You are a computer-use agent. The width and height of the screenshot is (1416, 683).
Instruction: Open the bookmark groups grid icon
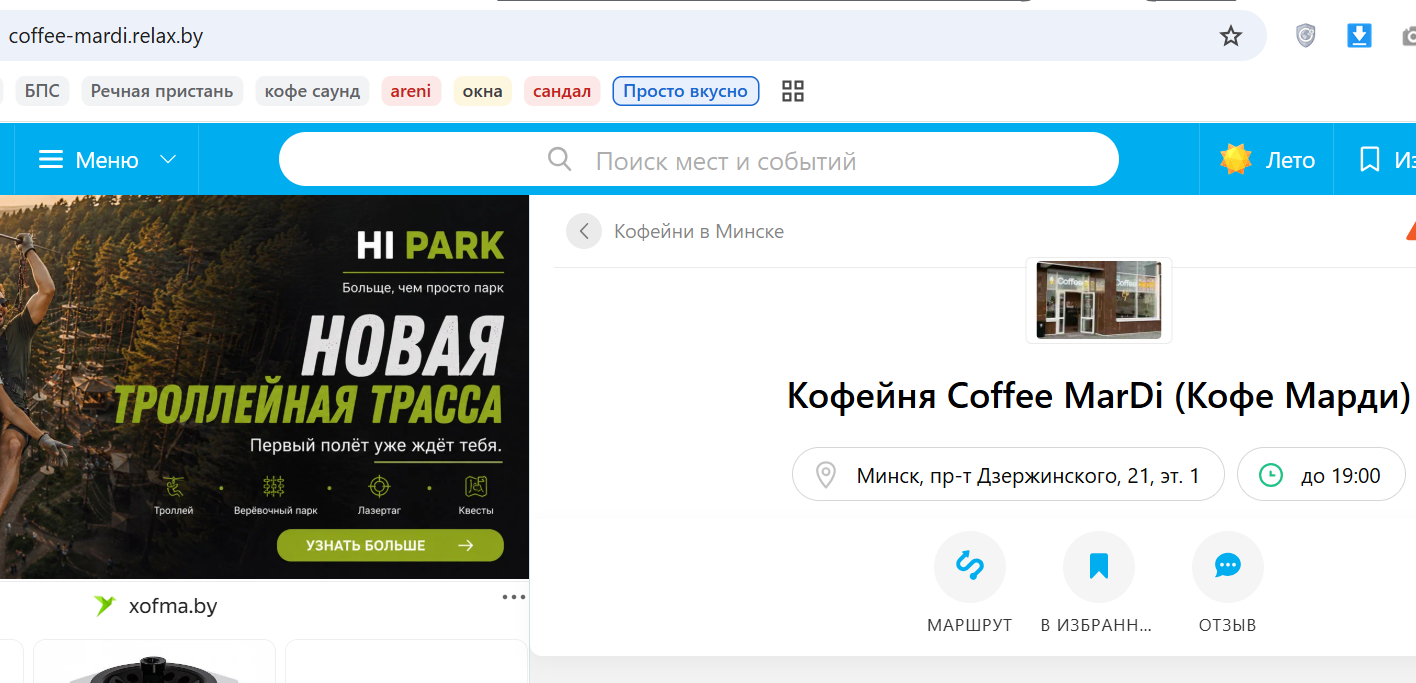[793, 91]
